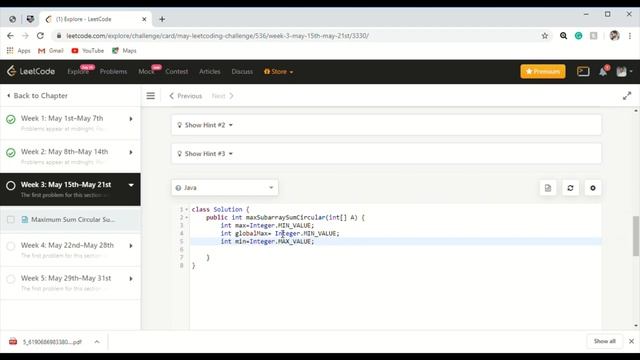Expand Show Hint #2
Image resolution: width=640 pixels, height=360 pixels.
(386, 125)
